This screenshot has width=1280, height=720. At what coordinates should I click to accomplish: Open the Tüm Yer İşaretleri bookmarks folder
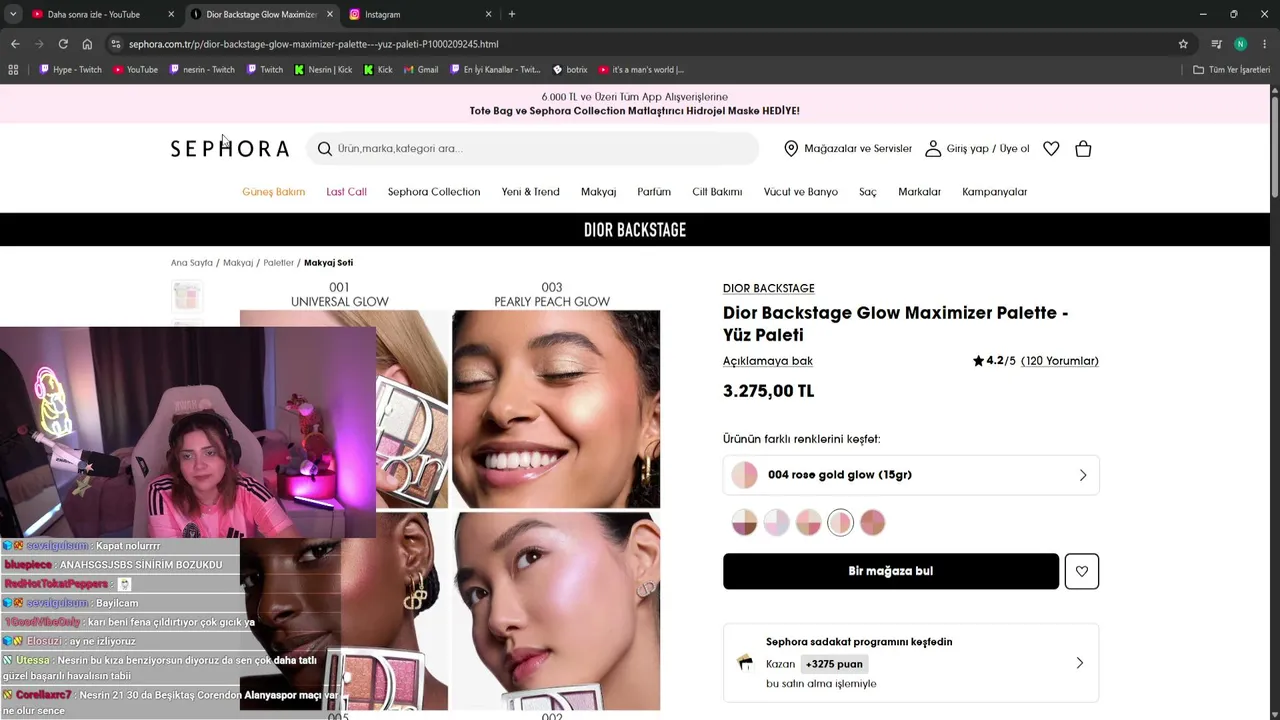pyautogui.click(x=1231, y=70)
